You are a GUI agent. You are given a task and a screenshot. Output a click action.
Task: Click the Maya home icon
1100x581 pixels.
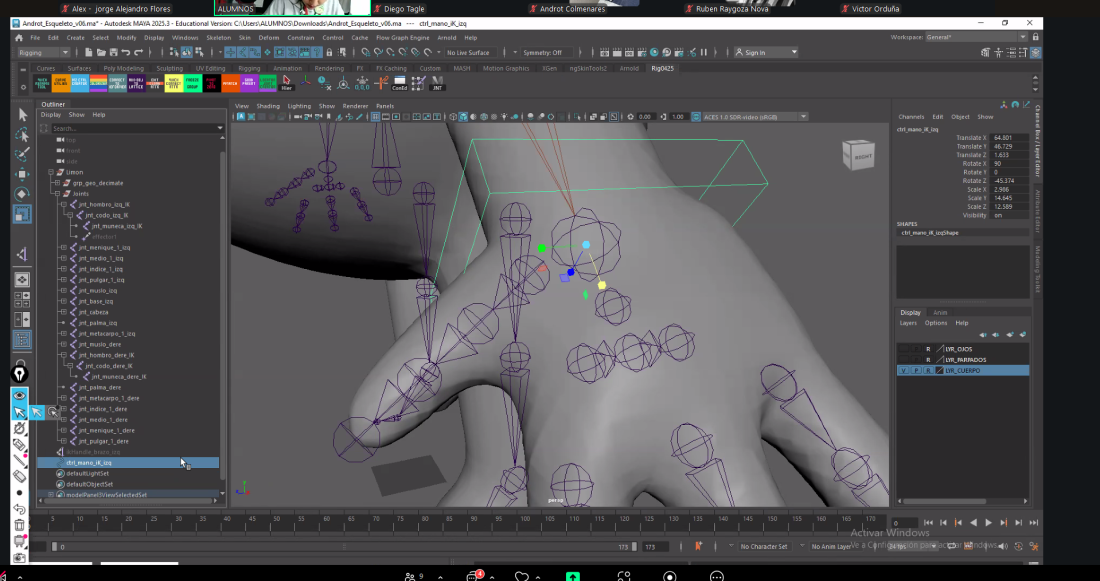click(18, 38)
